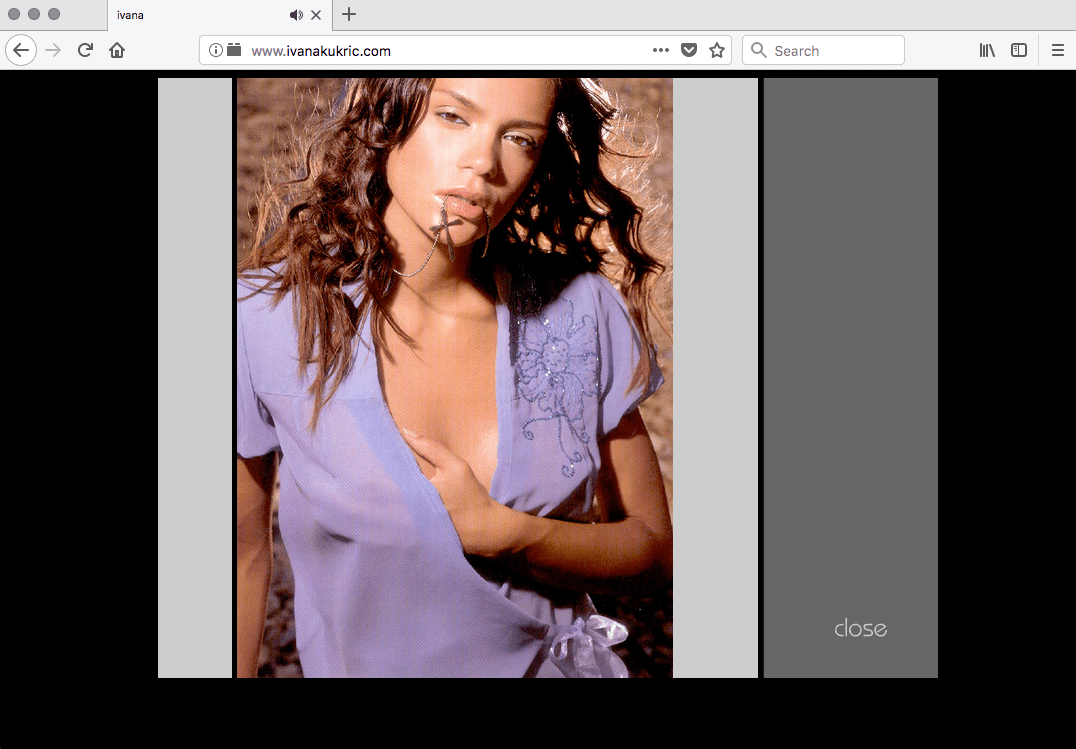Open the Firefox home page
The image size is (1076, 749).
117,50
